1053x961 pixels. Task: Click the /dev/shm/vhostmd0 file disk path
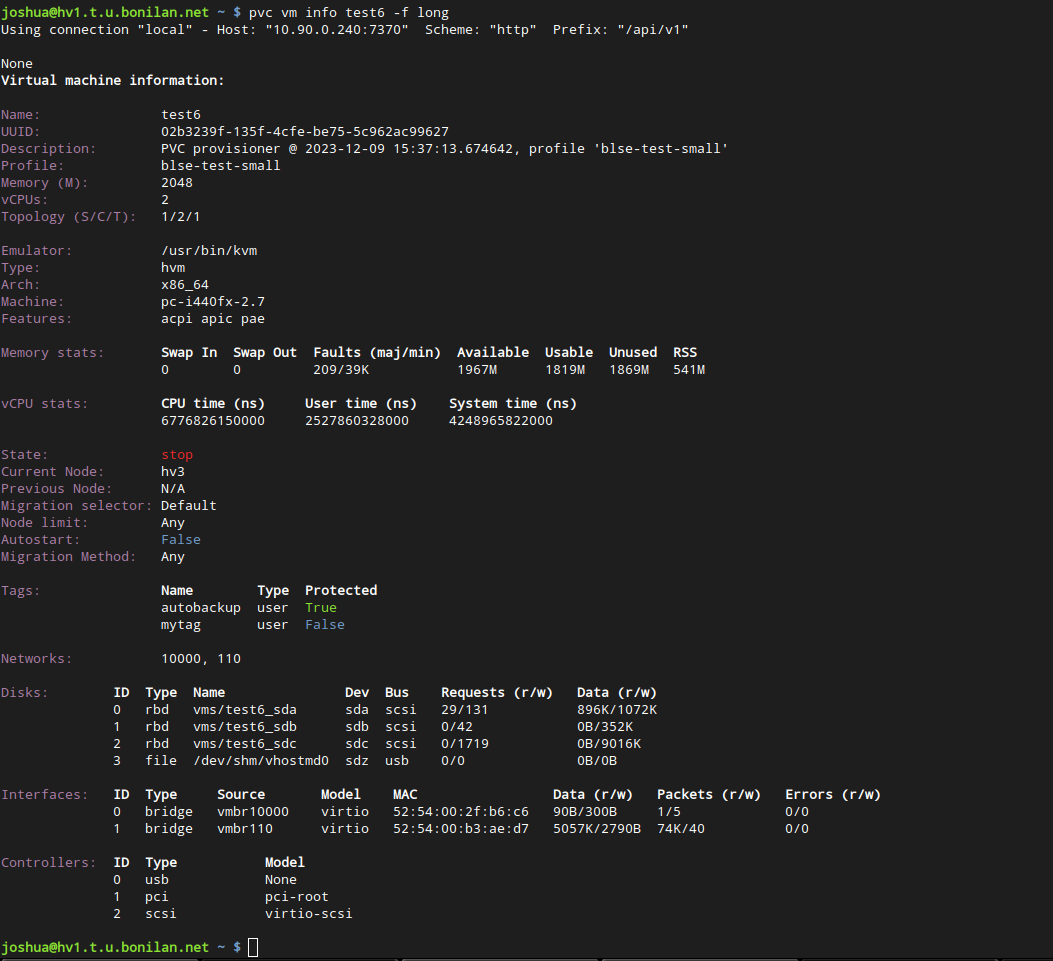coord(260,760)
